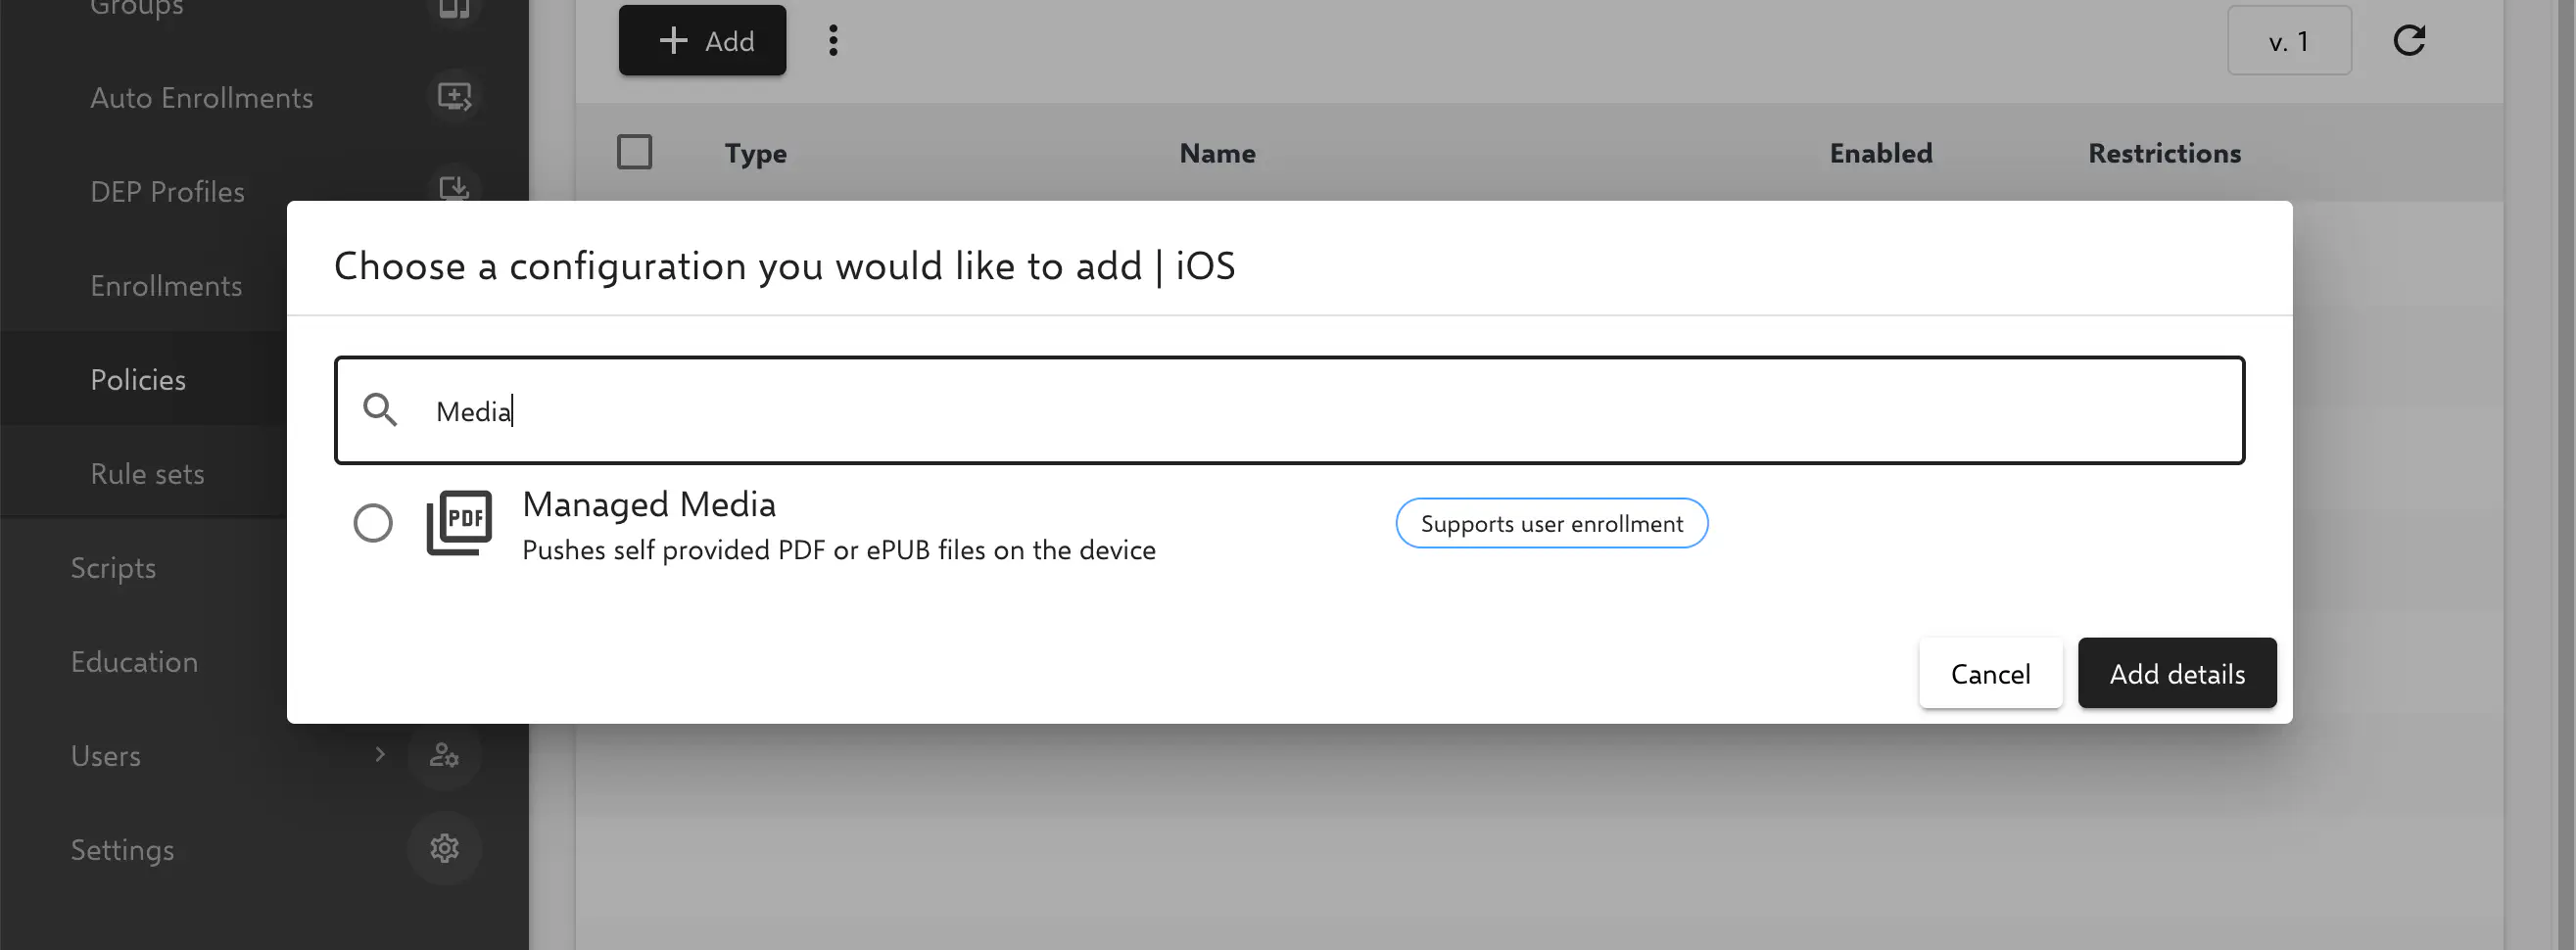Image resolution: width=2576 pixels, height=950 pixels.
Task: Click the search magnifier icon
Action: [380, 410]
